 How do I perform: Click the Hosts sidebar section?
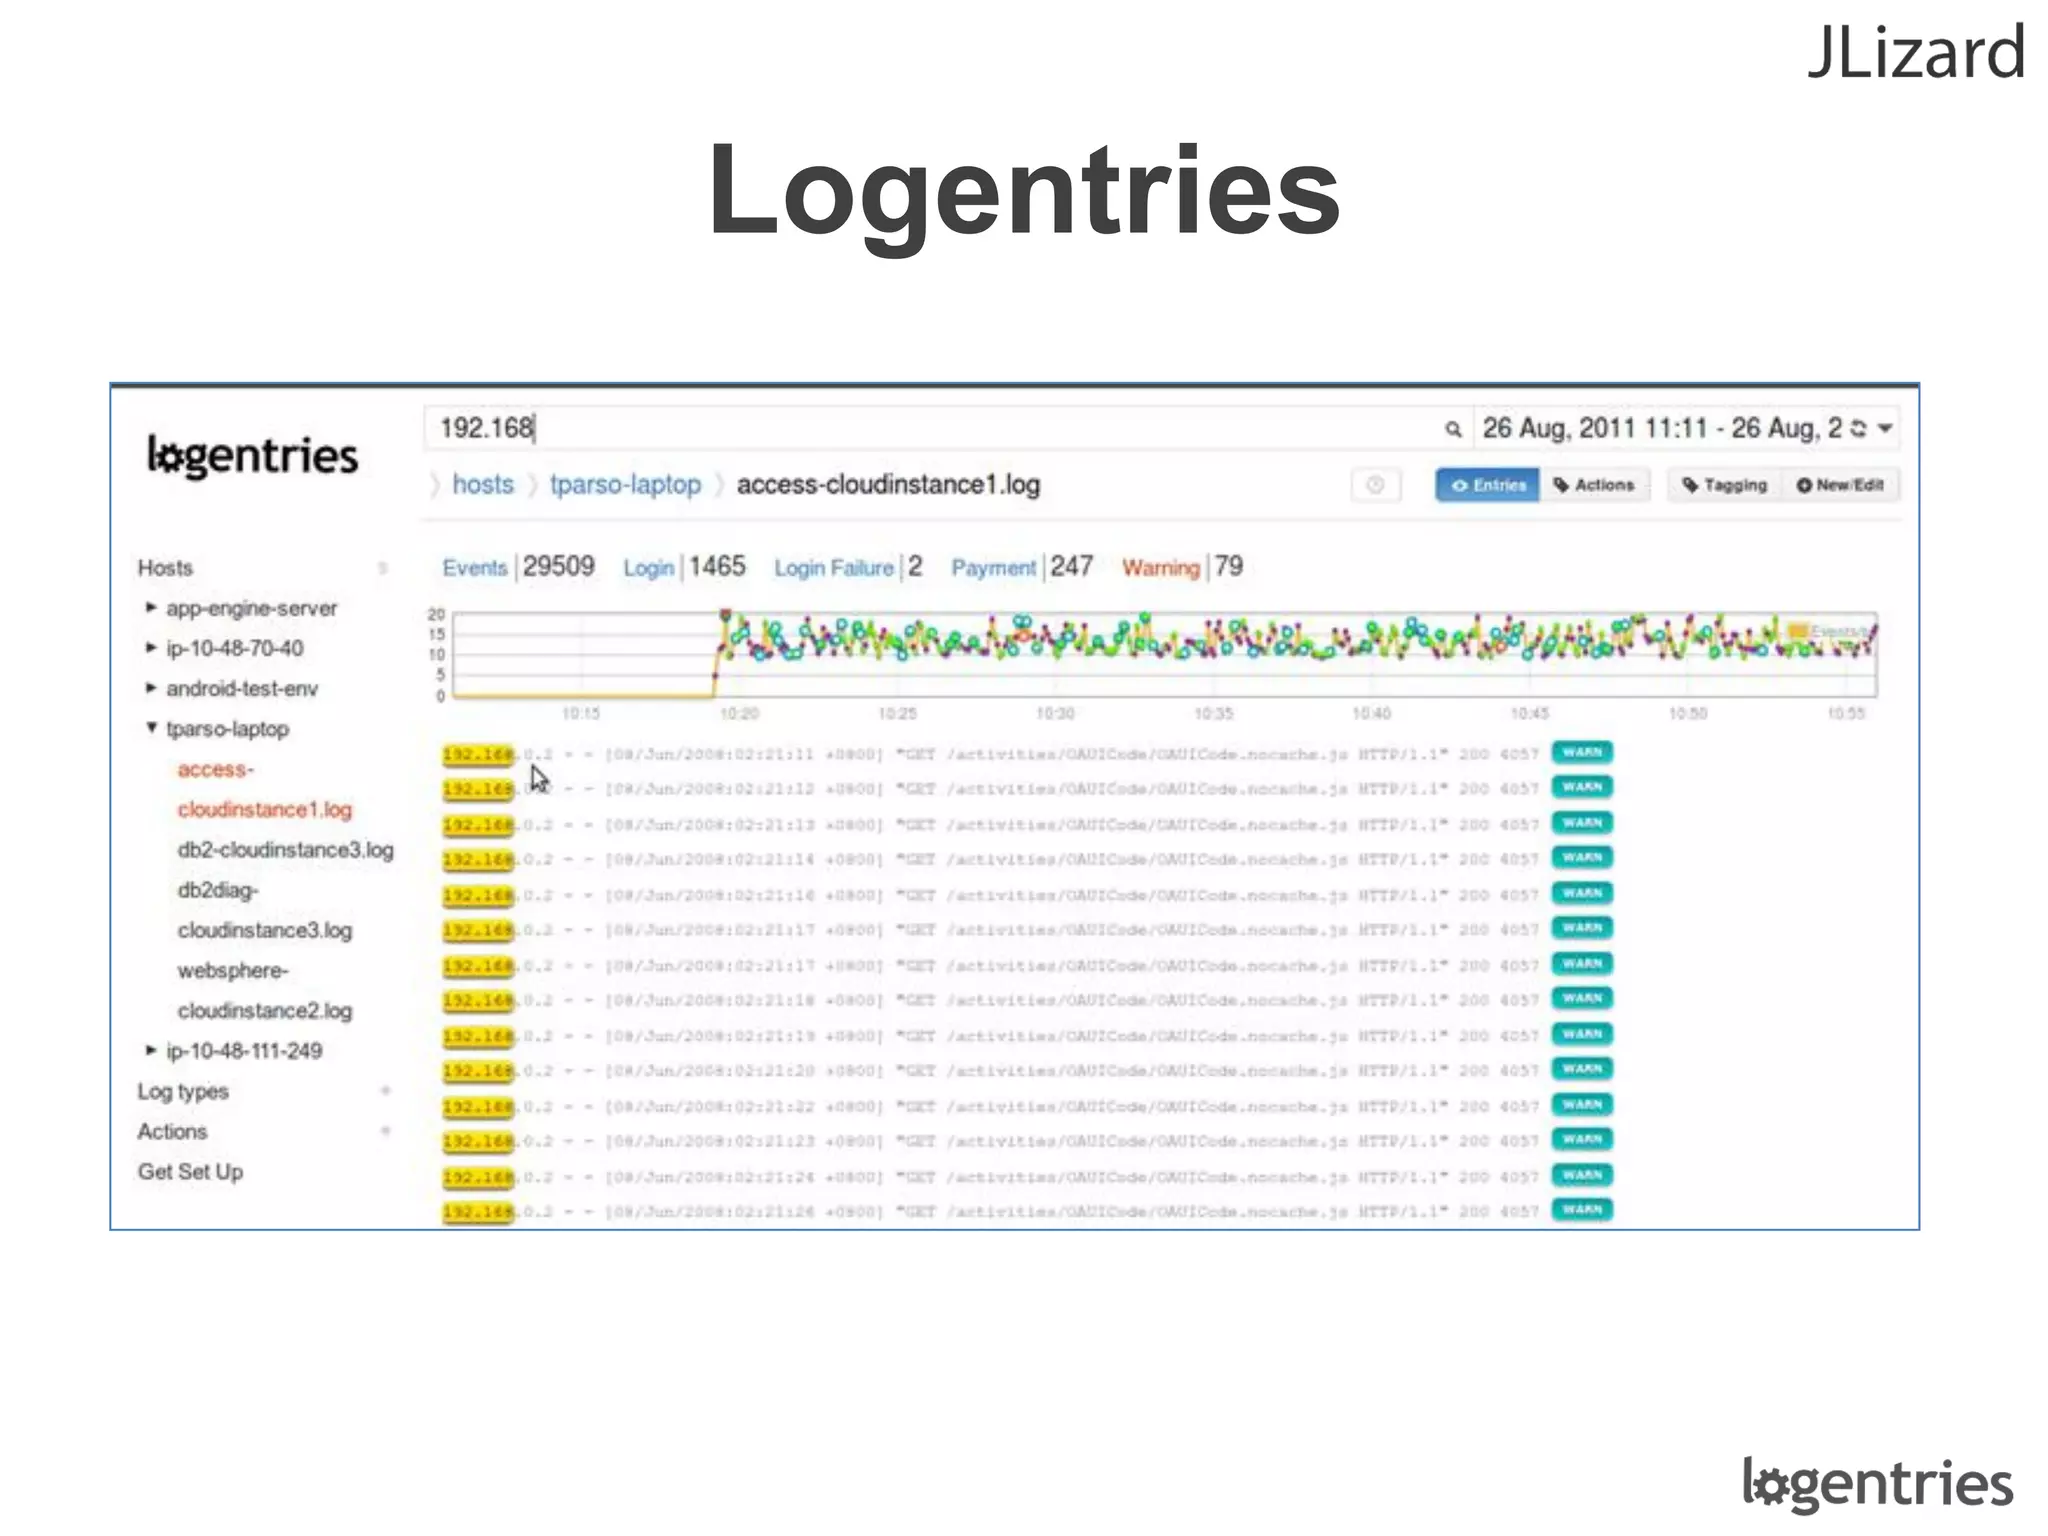[x=165, y=568]
